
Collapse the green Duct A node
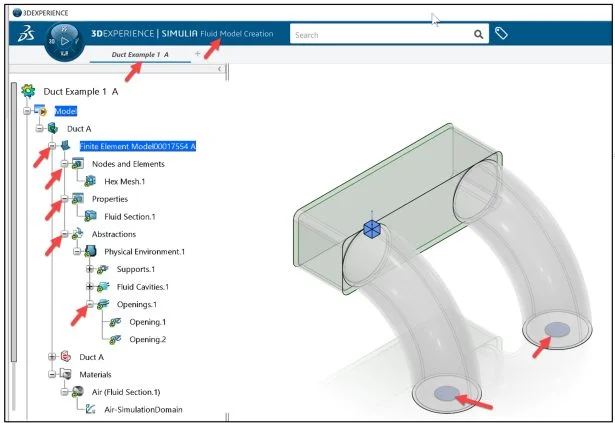click(x=39, y=128)
